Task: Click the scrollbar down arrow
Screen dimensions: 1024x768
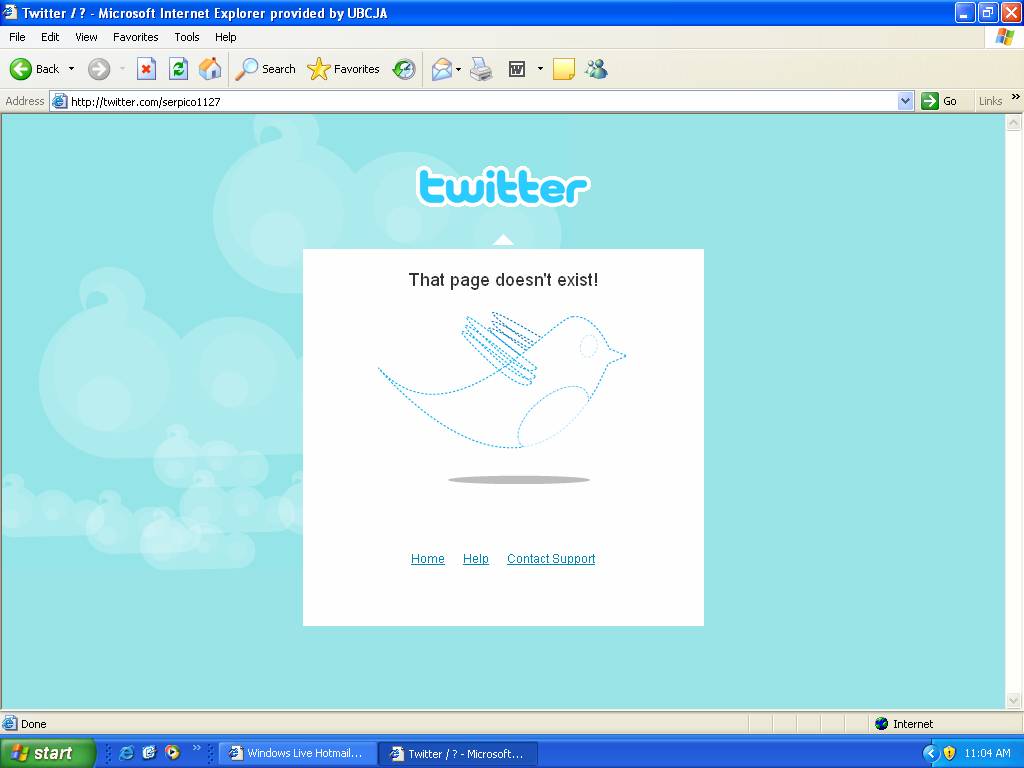Action: [x=1014, y=701]
